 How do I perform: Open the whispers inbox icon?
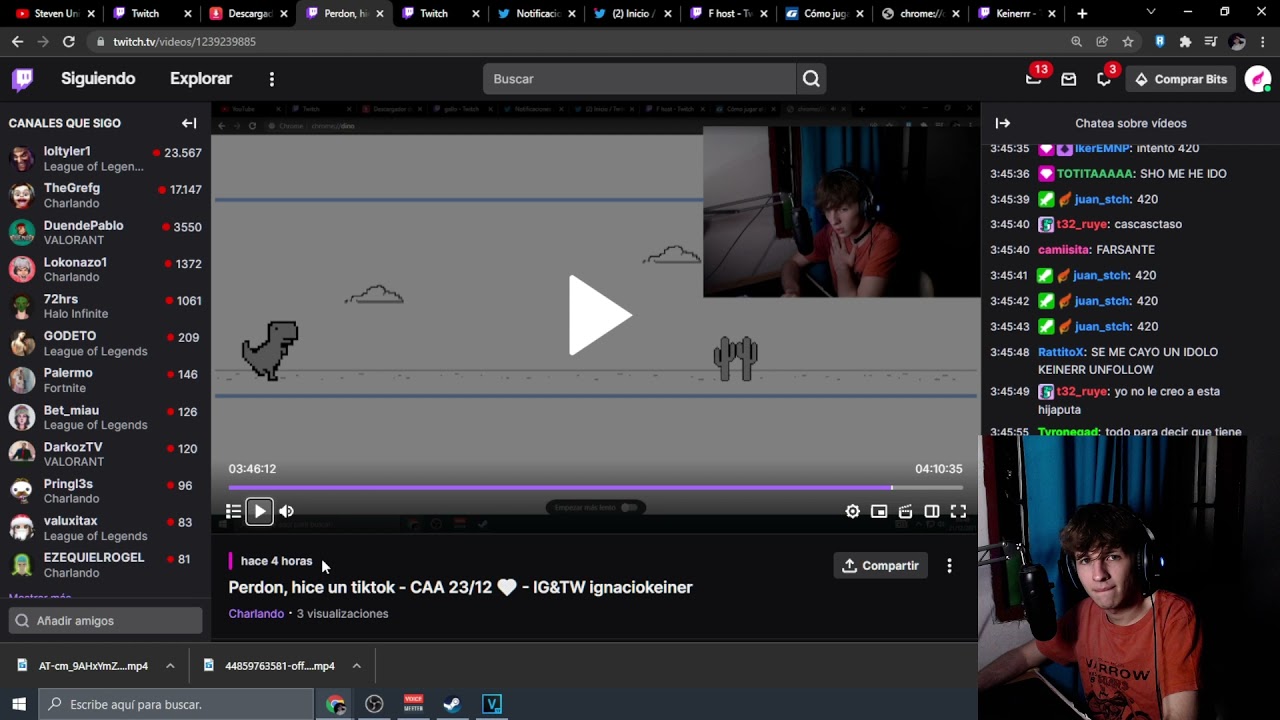point(1068,79)
